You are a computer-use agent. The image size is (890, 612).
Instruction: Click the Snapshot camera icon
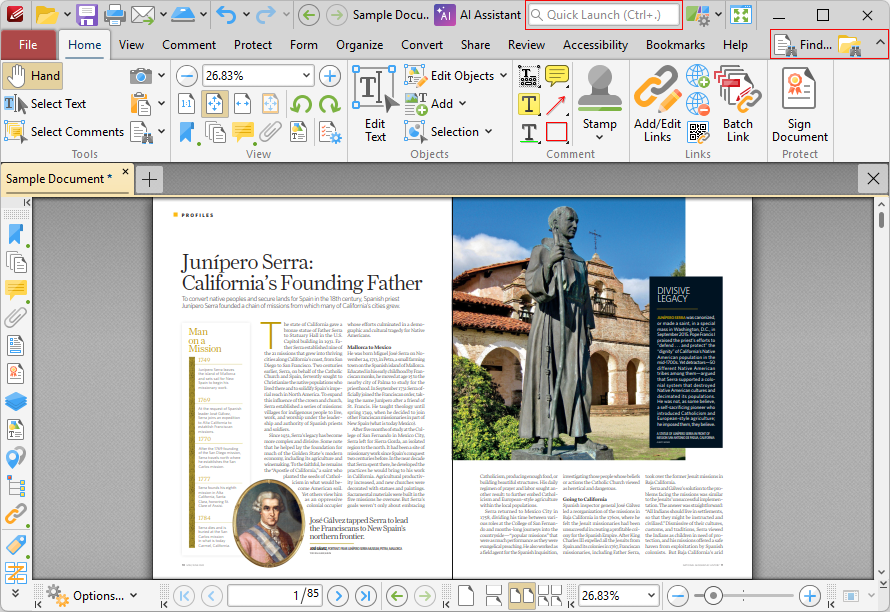tap(140, 76)
